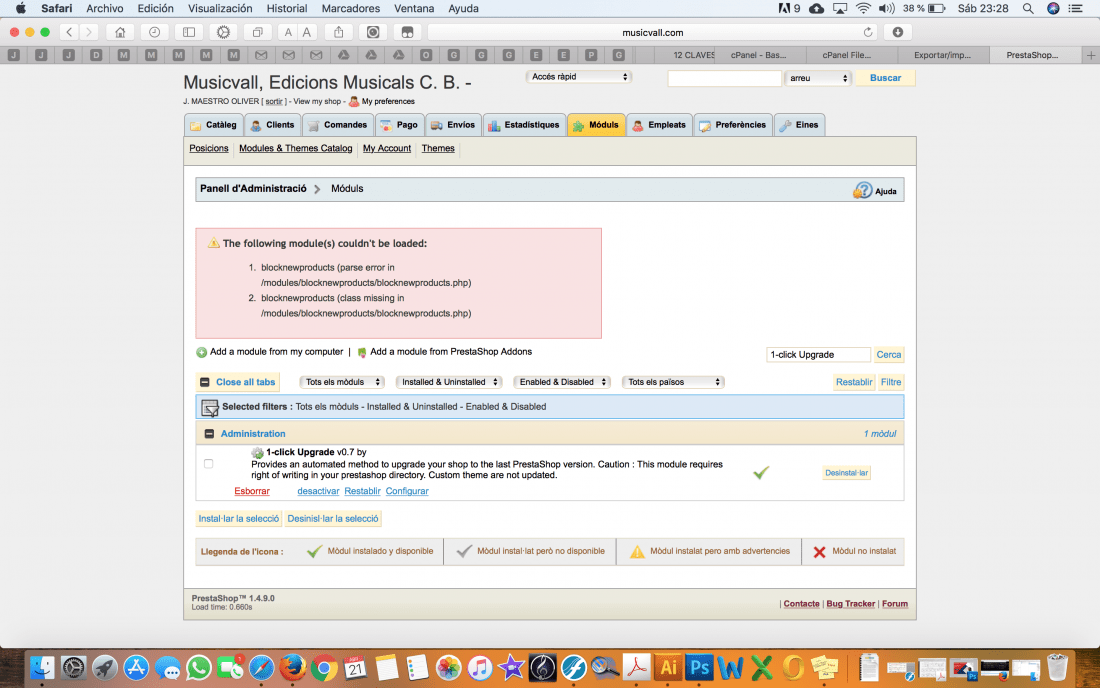Click the green check status for 1-click Upgrade
This screenshot has height=688, width=1100.
coord(761,473)
